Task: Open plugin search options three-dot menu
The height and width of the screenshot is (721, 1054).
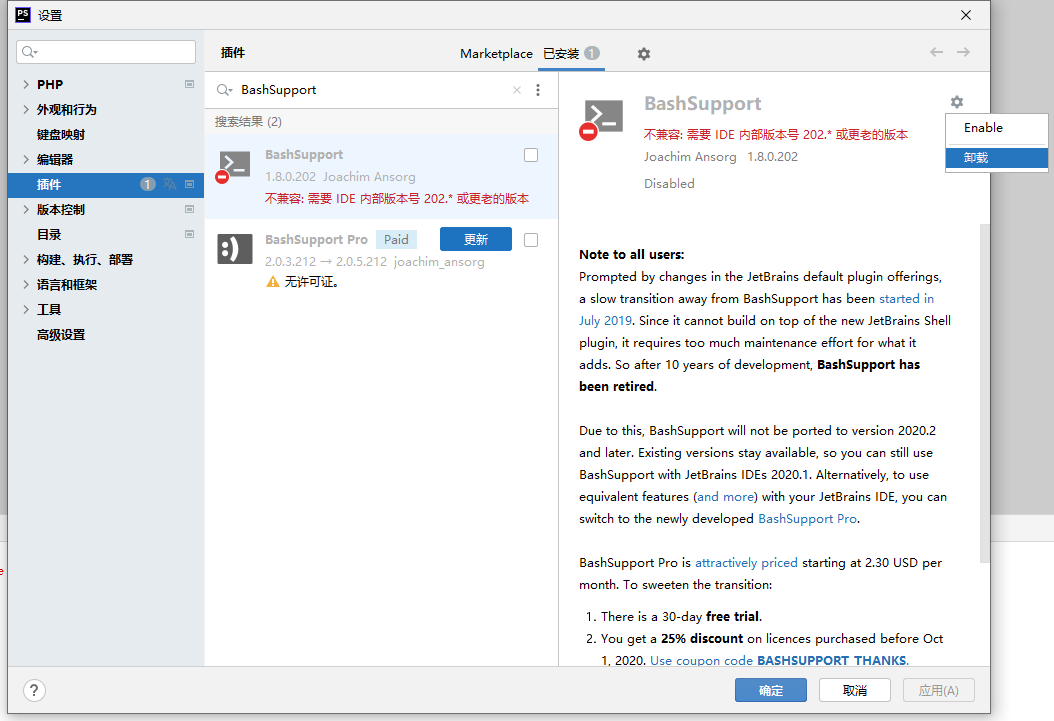Action: click(x=538, y=90)
